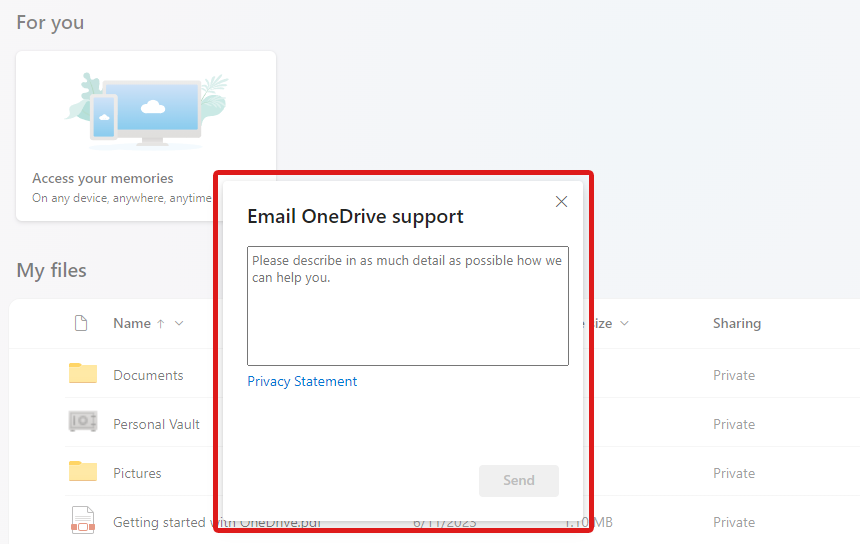Click the My files heading
Viewport: 860px width, 544px height.
click(52, 270)
